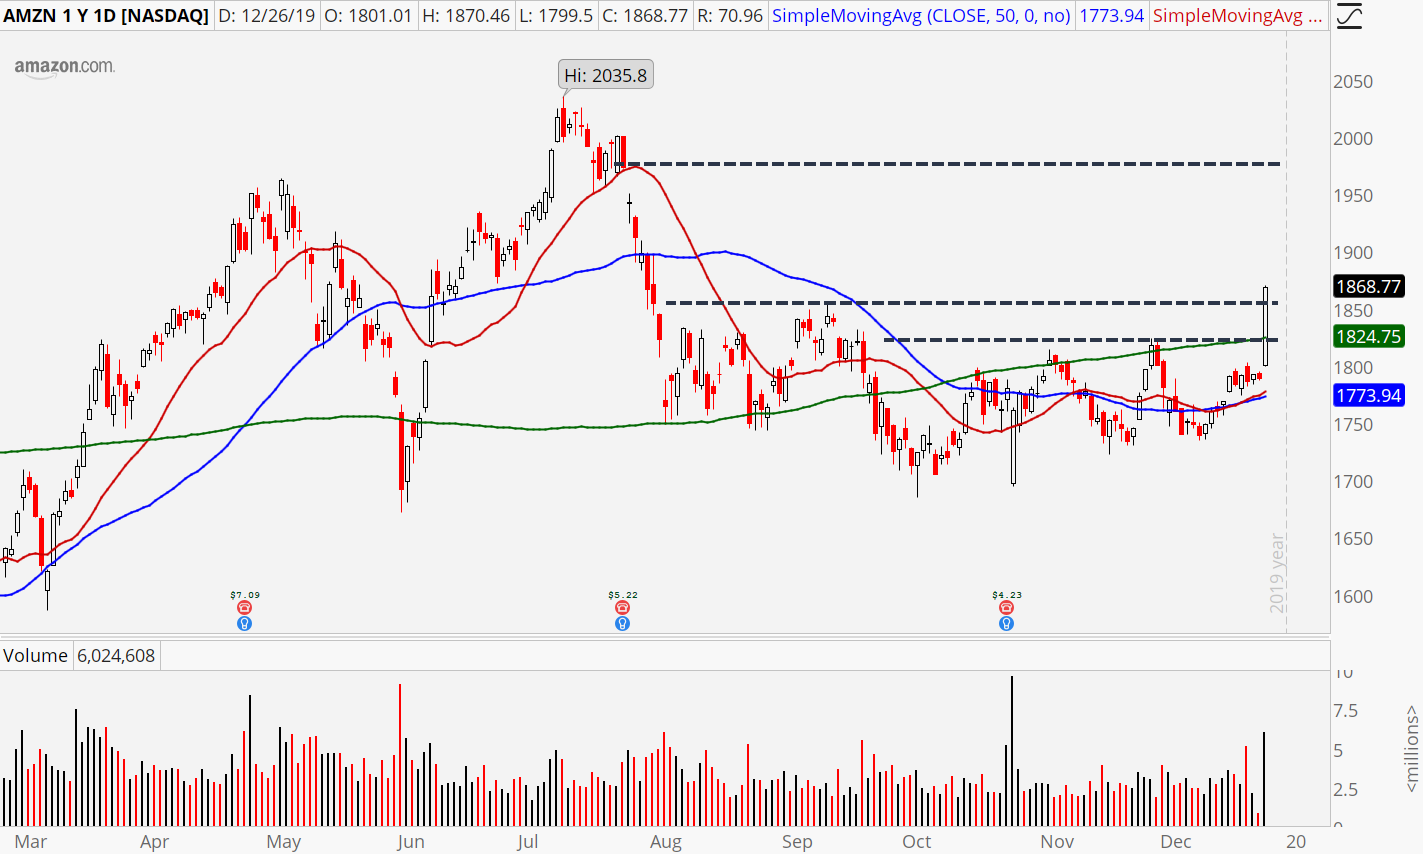Click the Nov label on the time axis
This screenshot has width=1423, height=854.
coord(1057,842)
